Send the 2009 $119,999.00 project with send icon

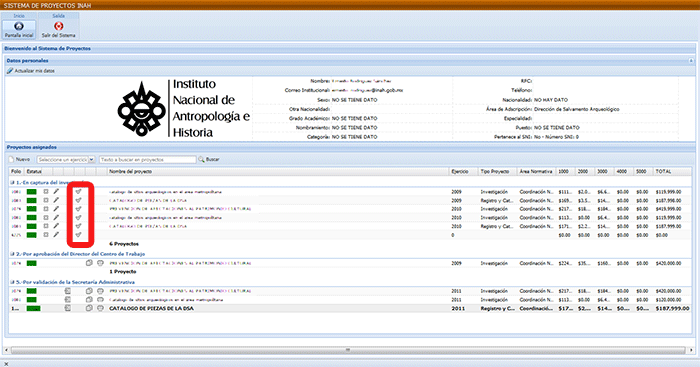click(x=79, y=192)
